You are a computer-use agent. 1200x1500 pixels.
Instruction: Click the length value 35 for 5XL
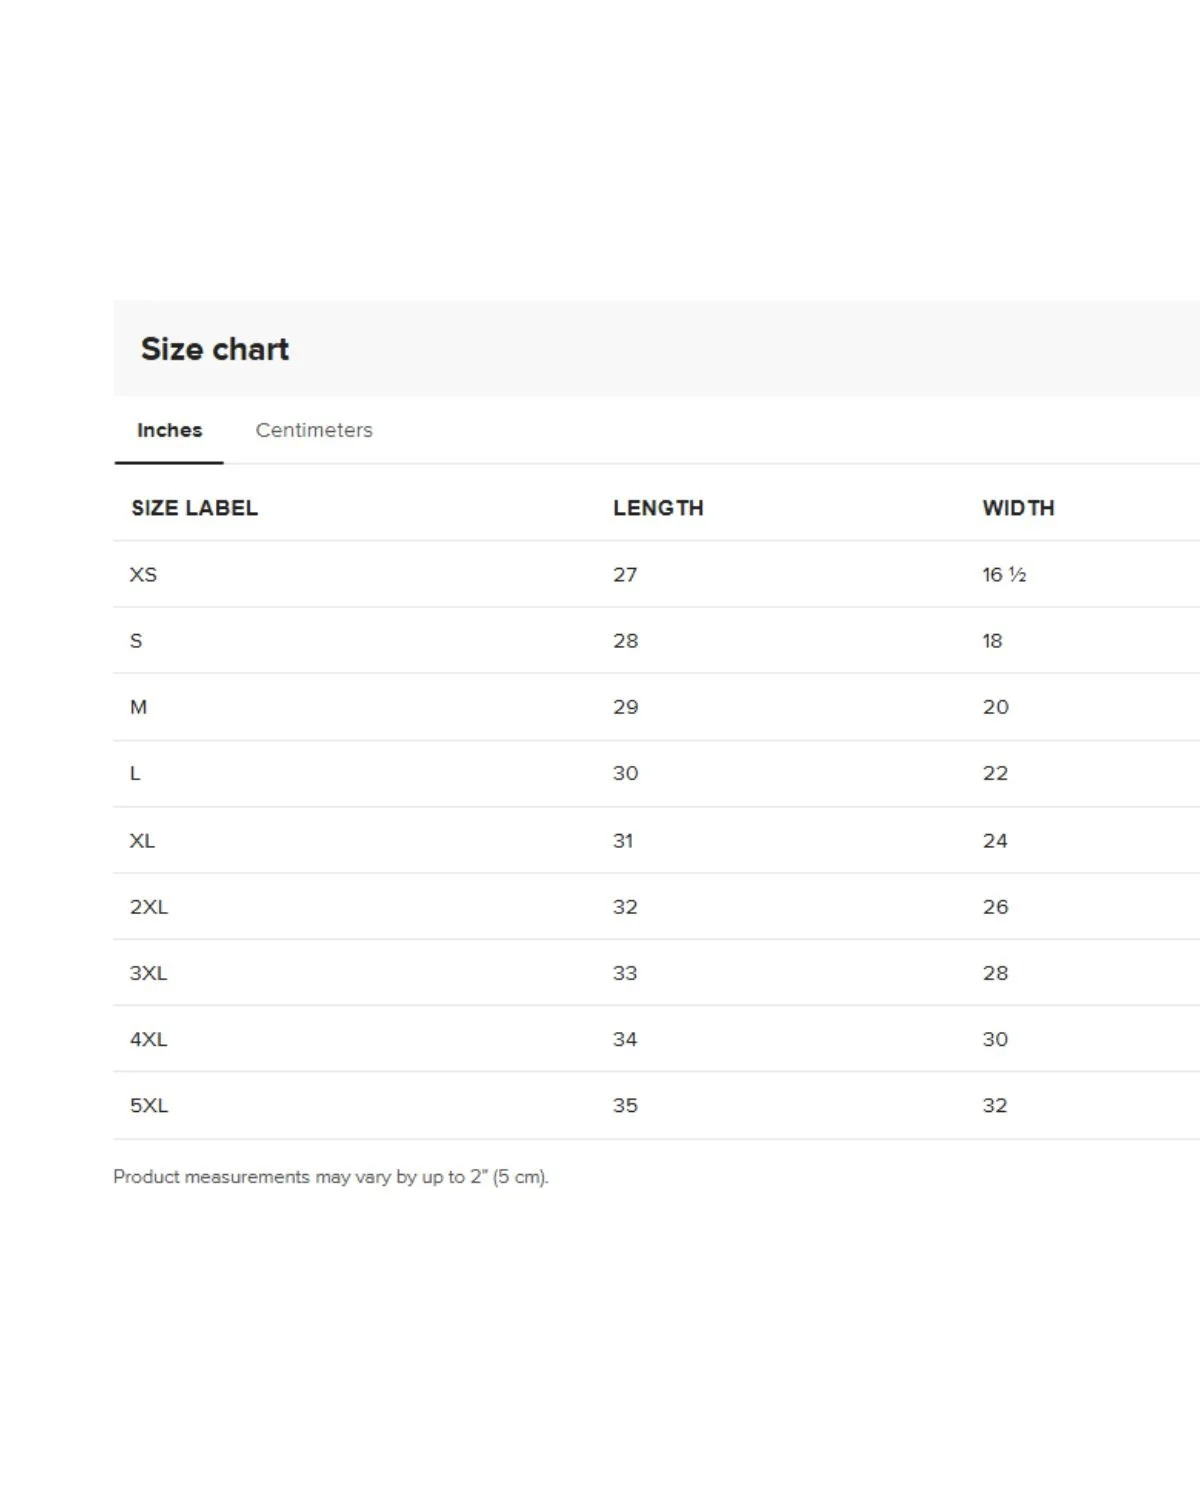[625, 1105]
